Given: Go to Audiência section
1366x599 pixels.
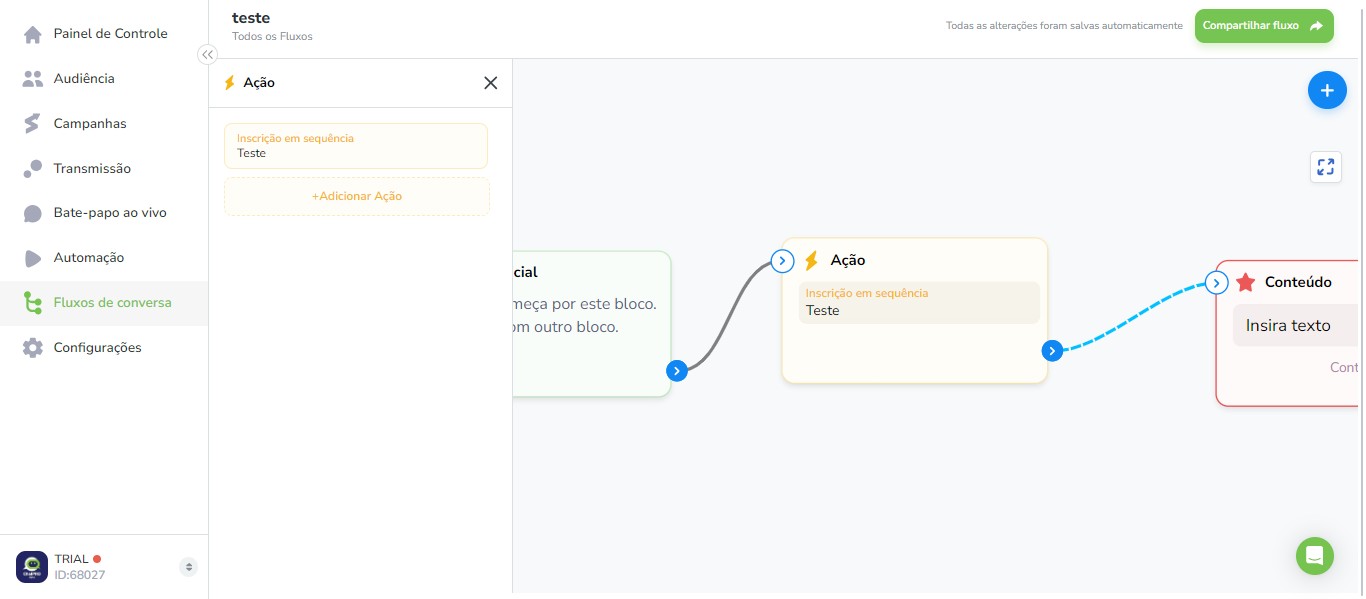Looking at the screenshot, I should tap(104, 79).
